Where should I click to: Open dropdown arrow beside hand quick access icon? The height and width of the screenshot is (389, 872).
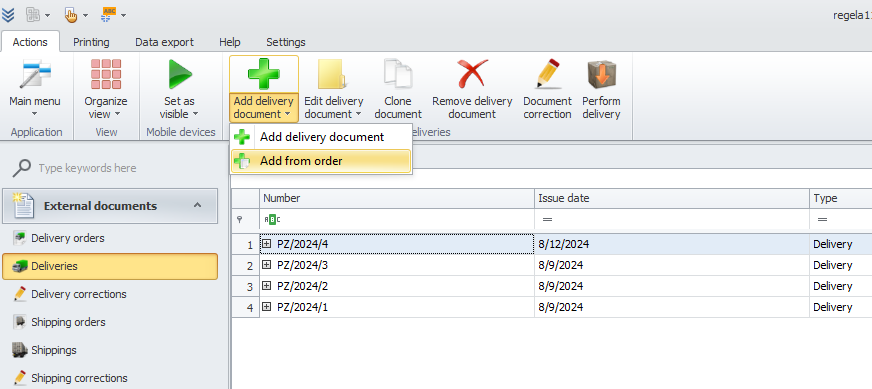(x=85, y=15)
